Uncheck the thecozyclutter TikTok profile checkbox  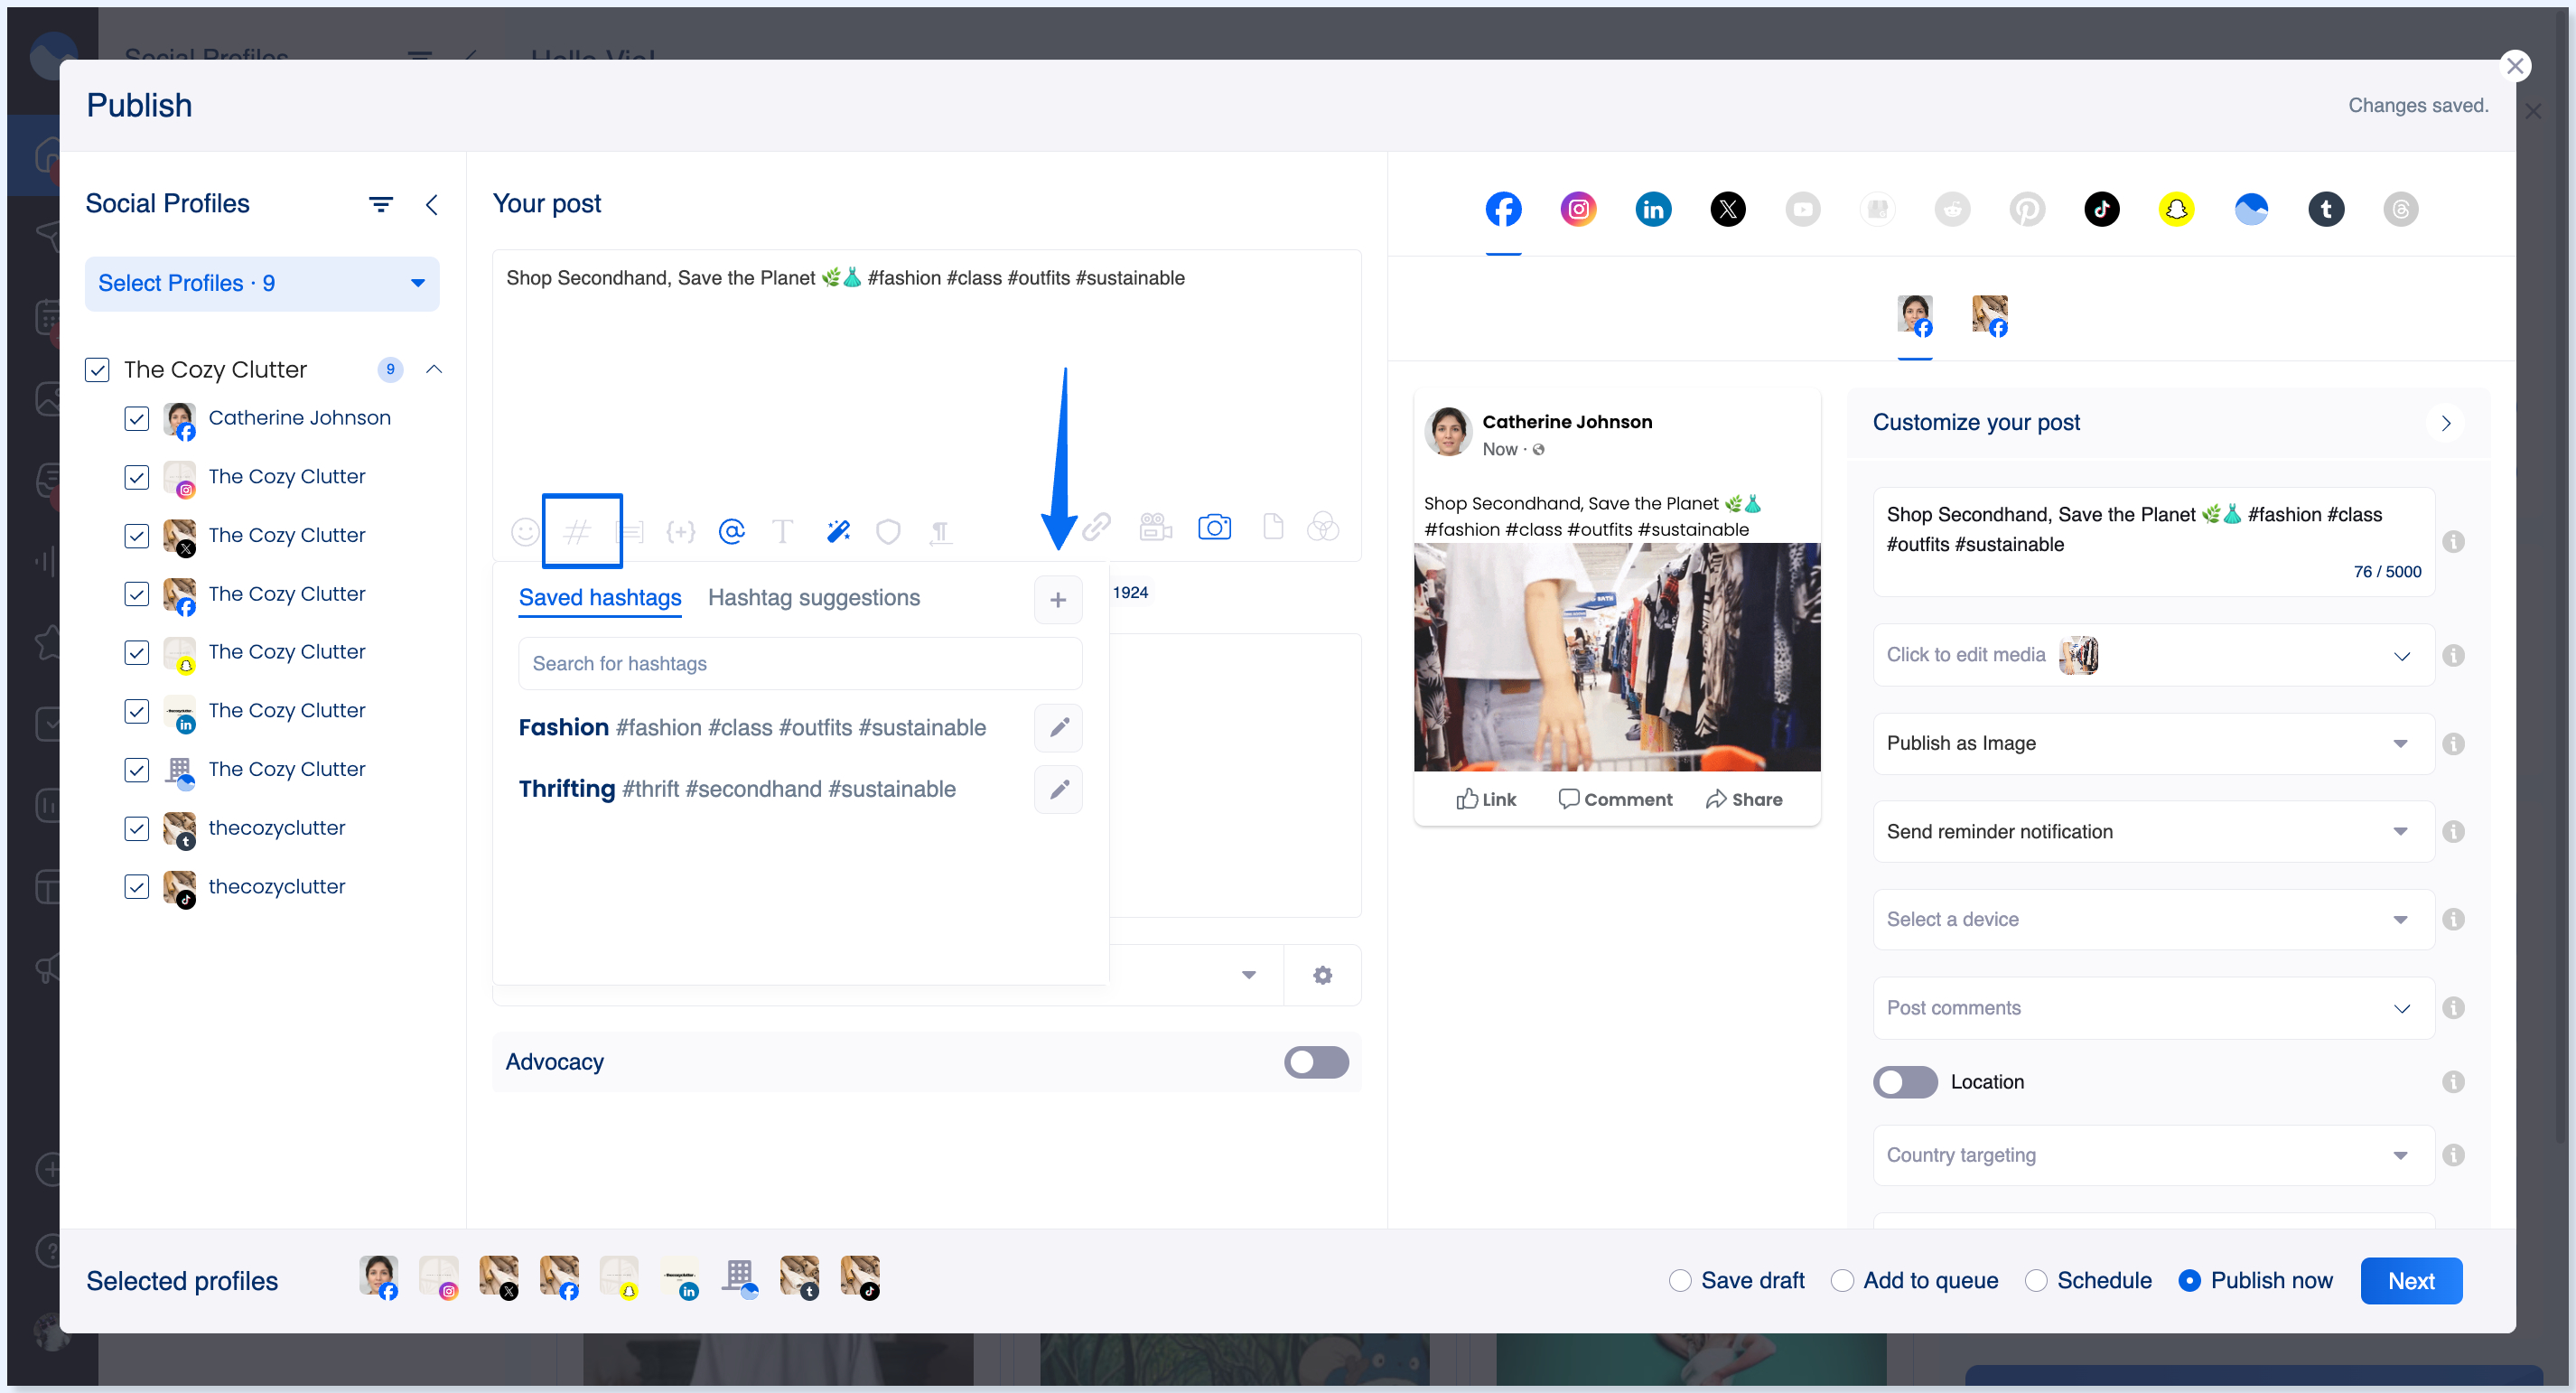coord(137,887)
